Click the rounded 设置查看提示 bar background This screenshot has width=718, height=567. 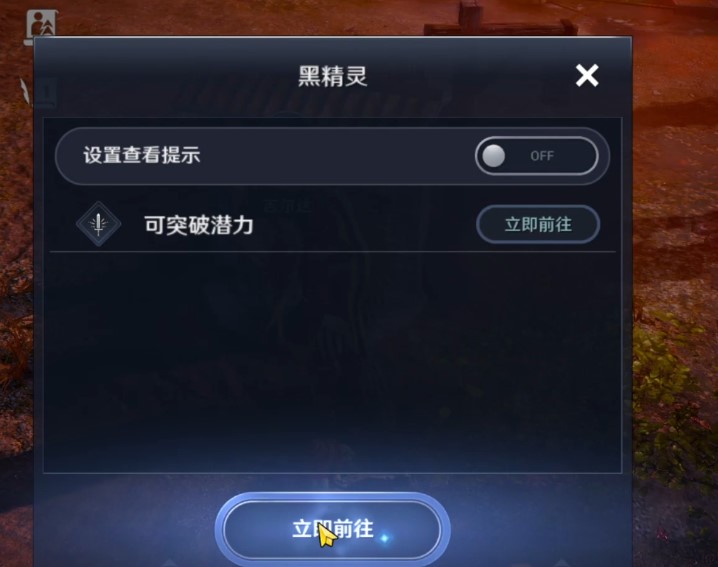coord(332,156)
